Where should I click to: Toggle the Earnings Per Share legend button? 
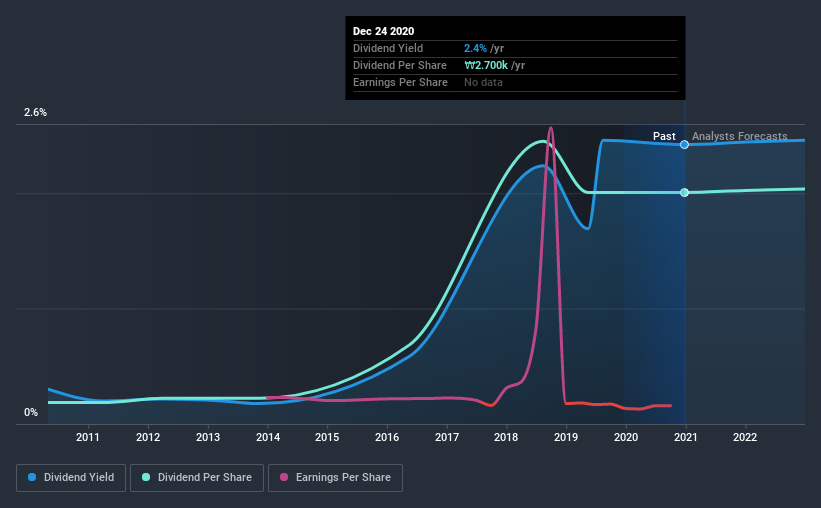tap(335, 478)
